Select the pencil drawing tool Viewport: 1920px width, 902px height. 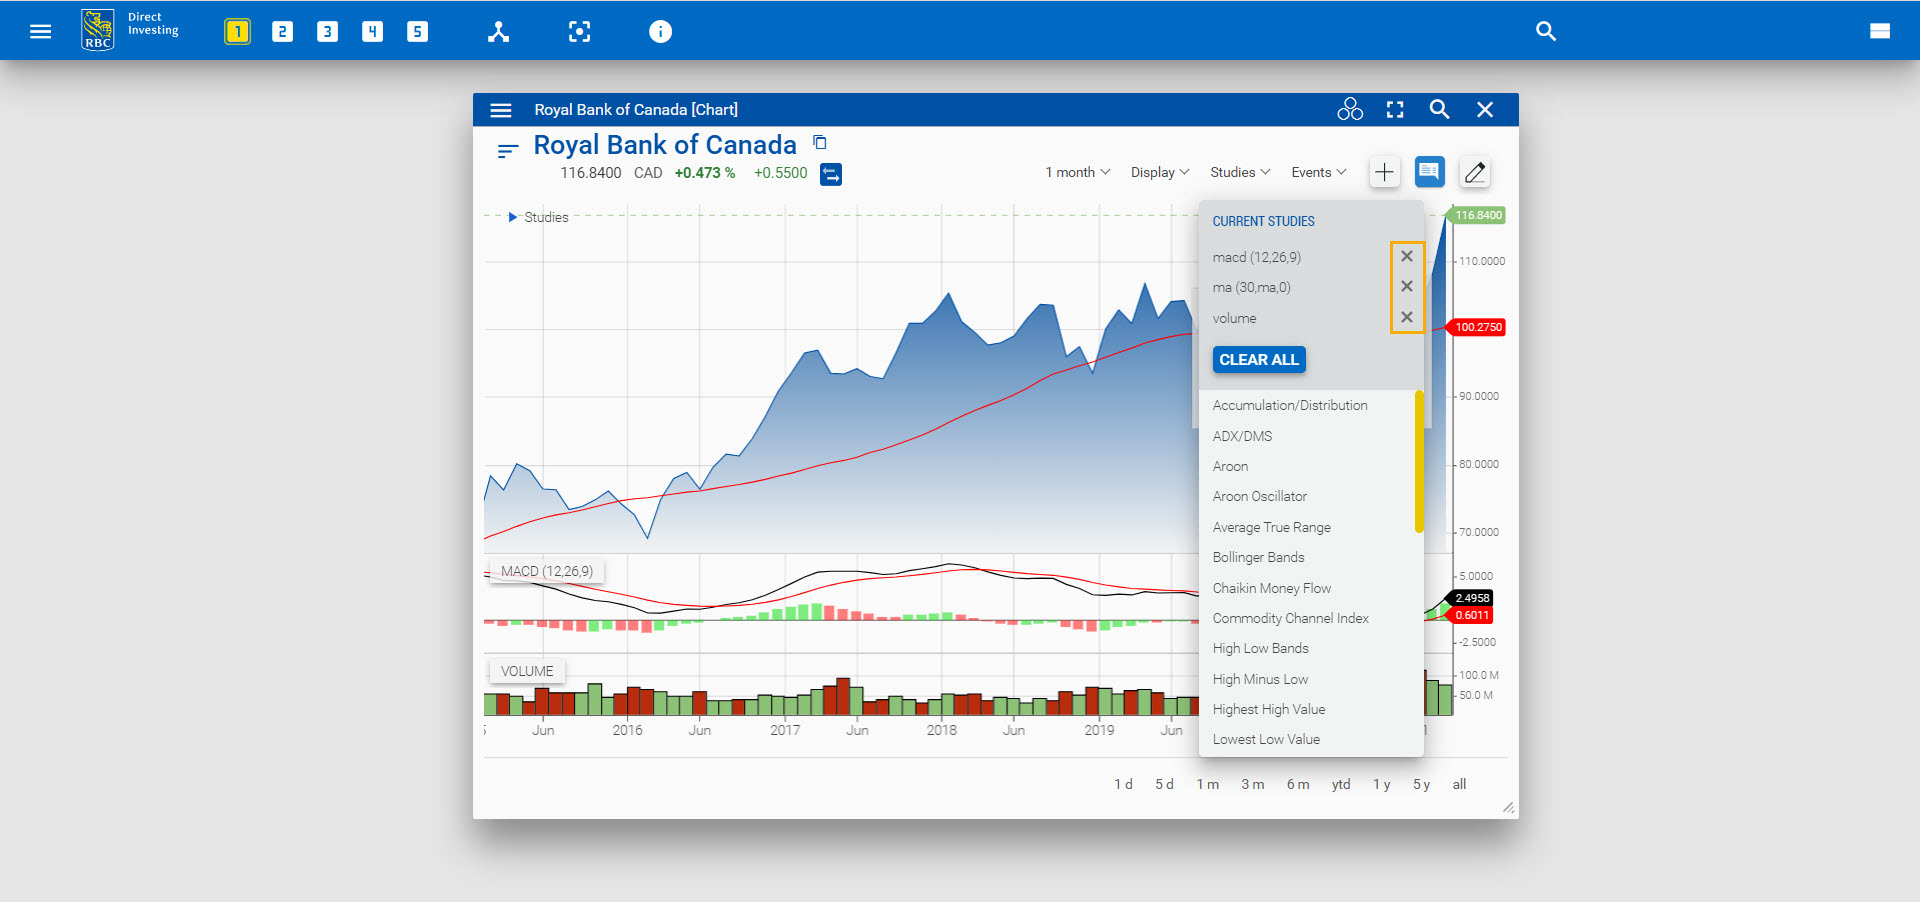tap(1474, 173)
